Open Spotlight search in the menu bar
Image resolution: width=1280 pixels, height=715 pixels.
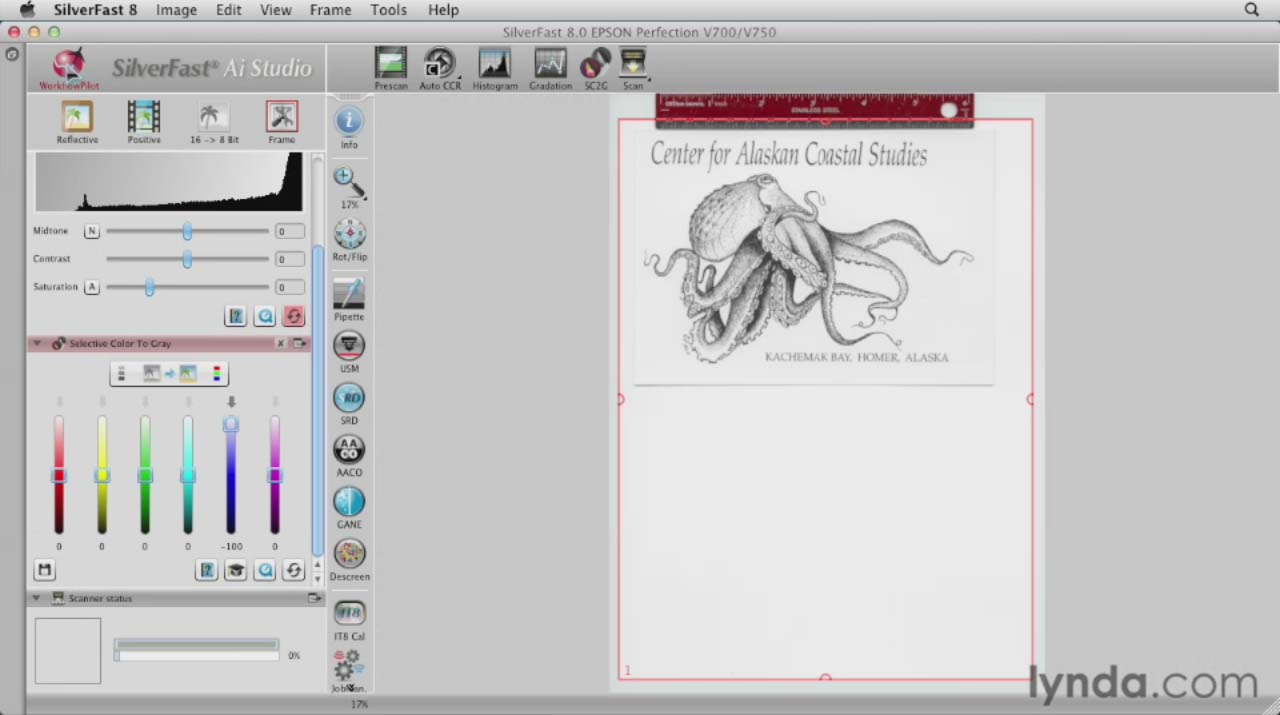1252,10
